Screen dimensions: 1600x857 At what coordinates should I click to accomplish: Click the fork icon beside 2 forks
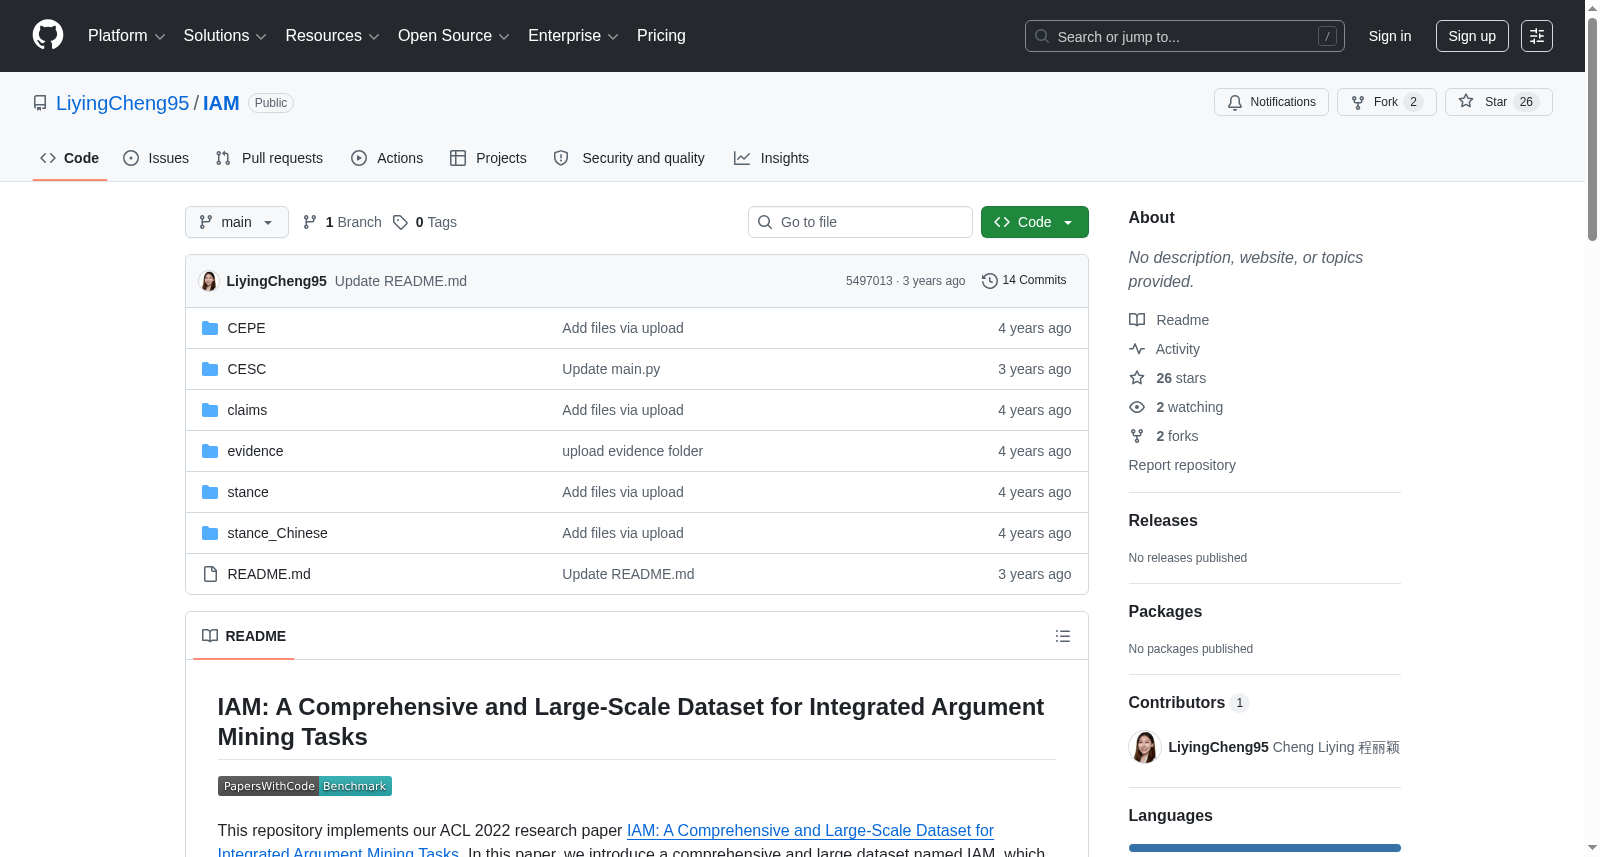[x=1137, y=436]
